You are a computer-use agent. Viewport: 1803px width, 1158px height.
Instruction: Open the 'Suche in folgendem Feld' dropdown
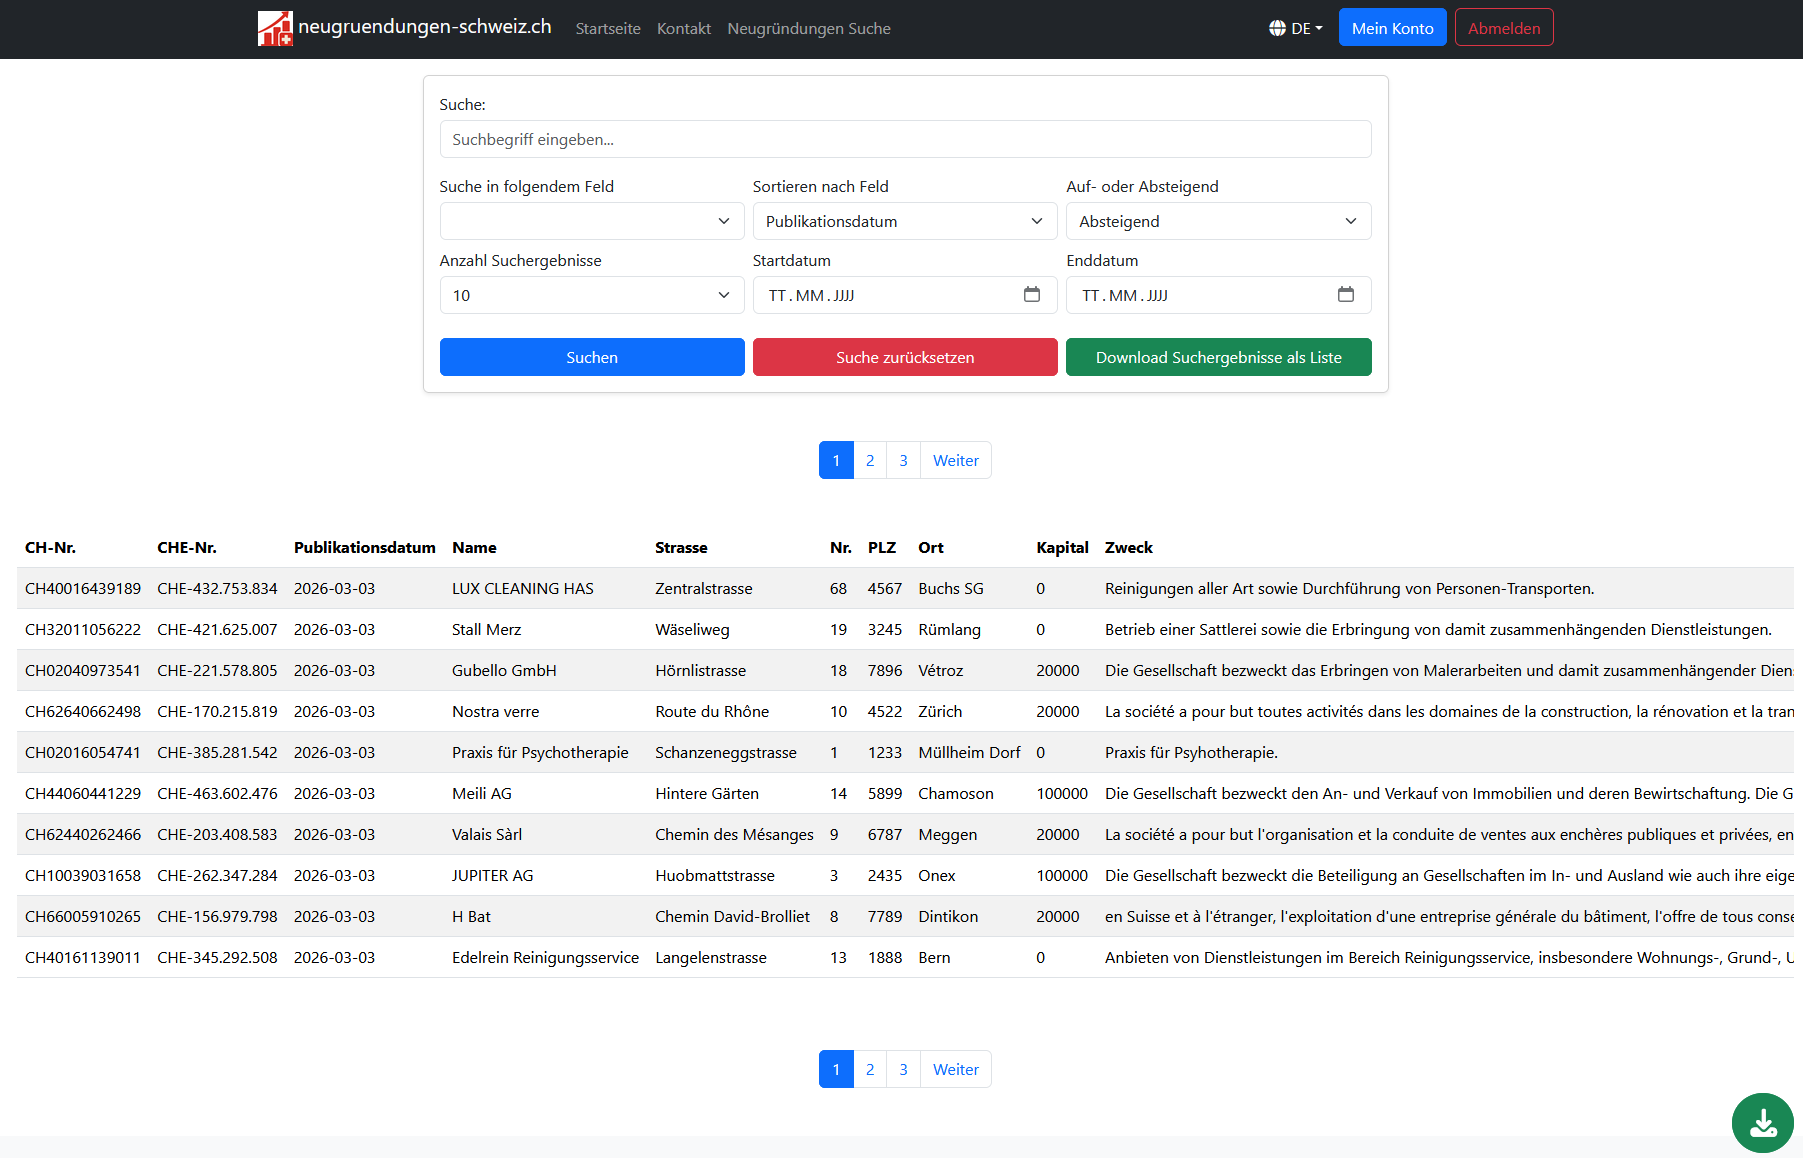[x=592, y=221]
